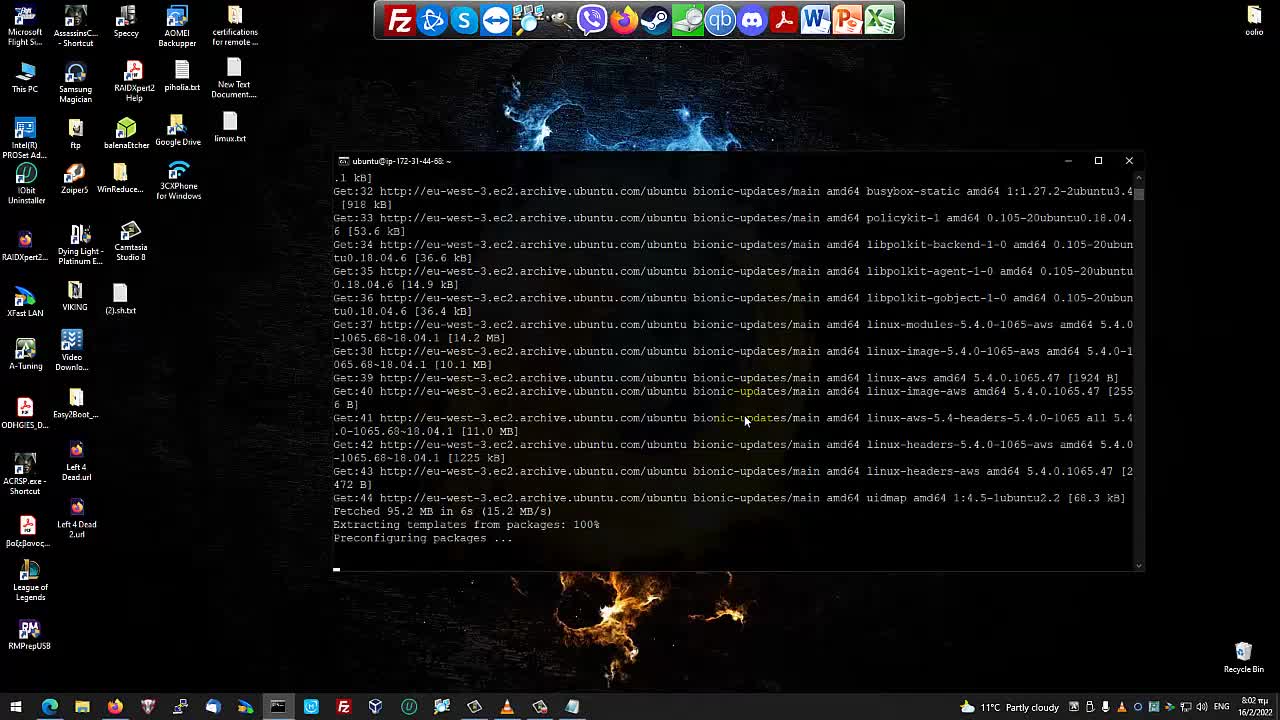
Task: Switch to the terminal window taskbar button
Action: (278, 707)
